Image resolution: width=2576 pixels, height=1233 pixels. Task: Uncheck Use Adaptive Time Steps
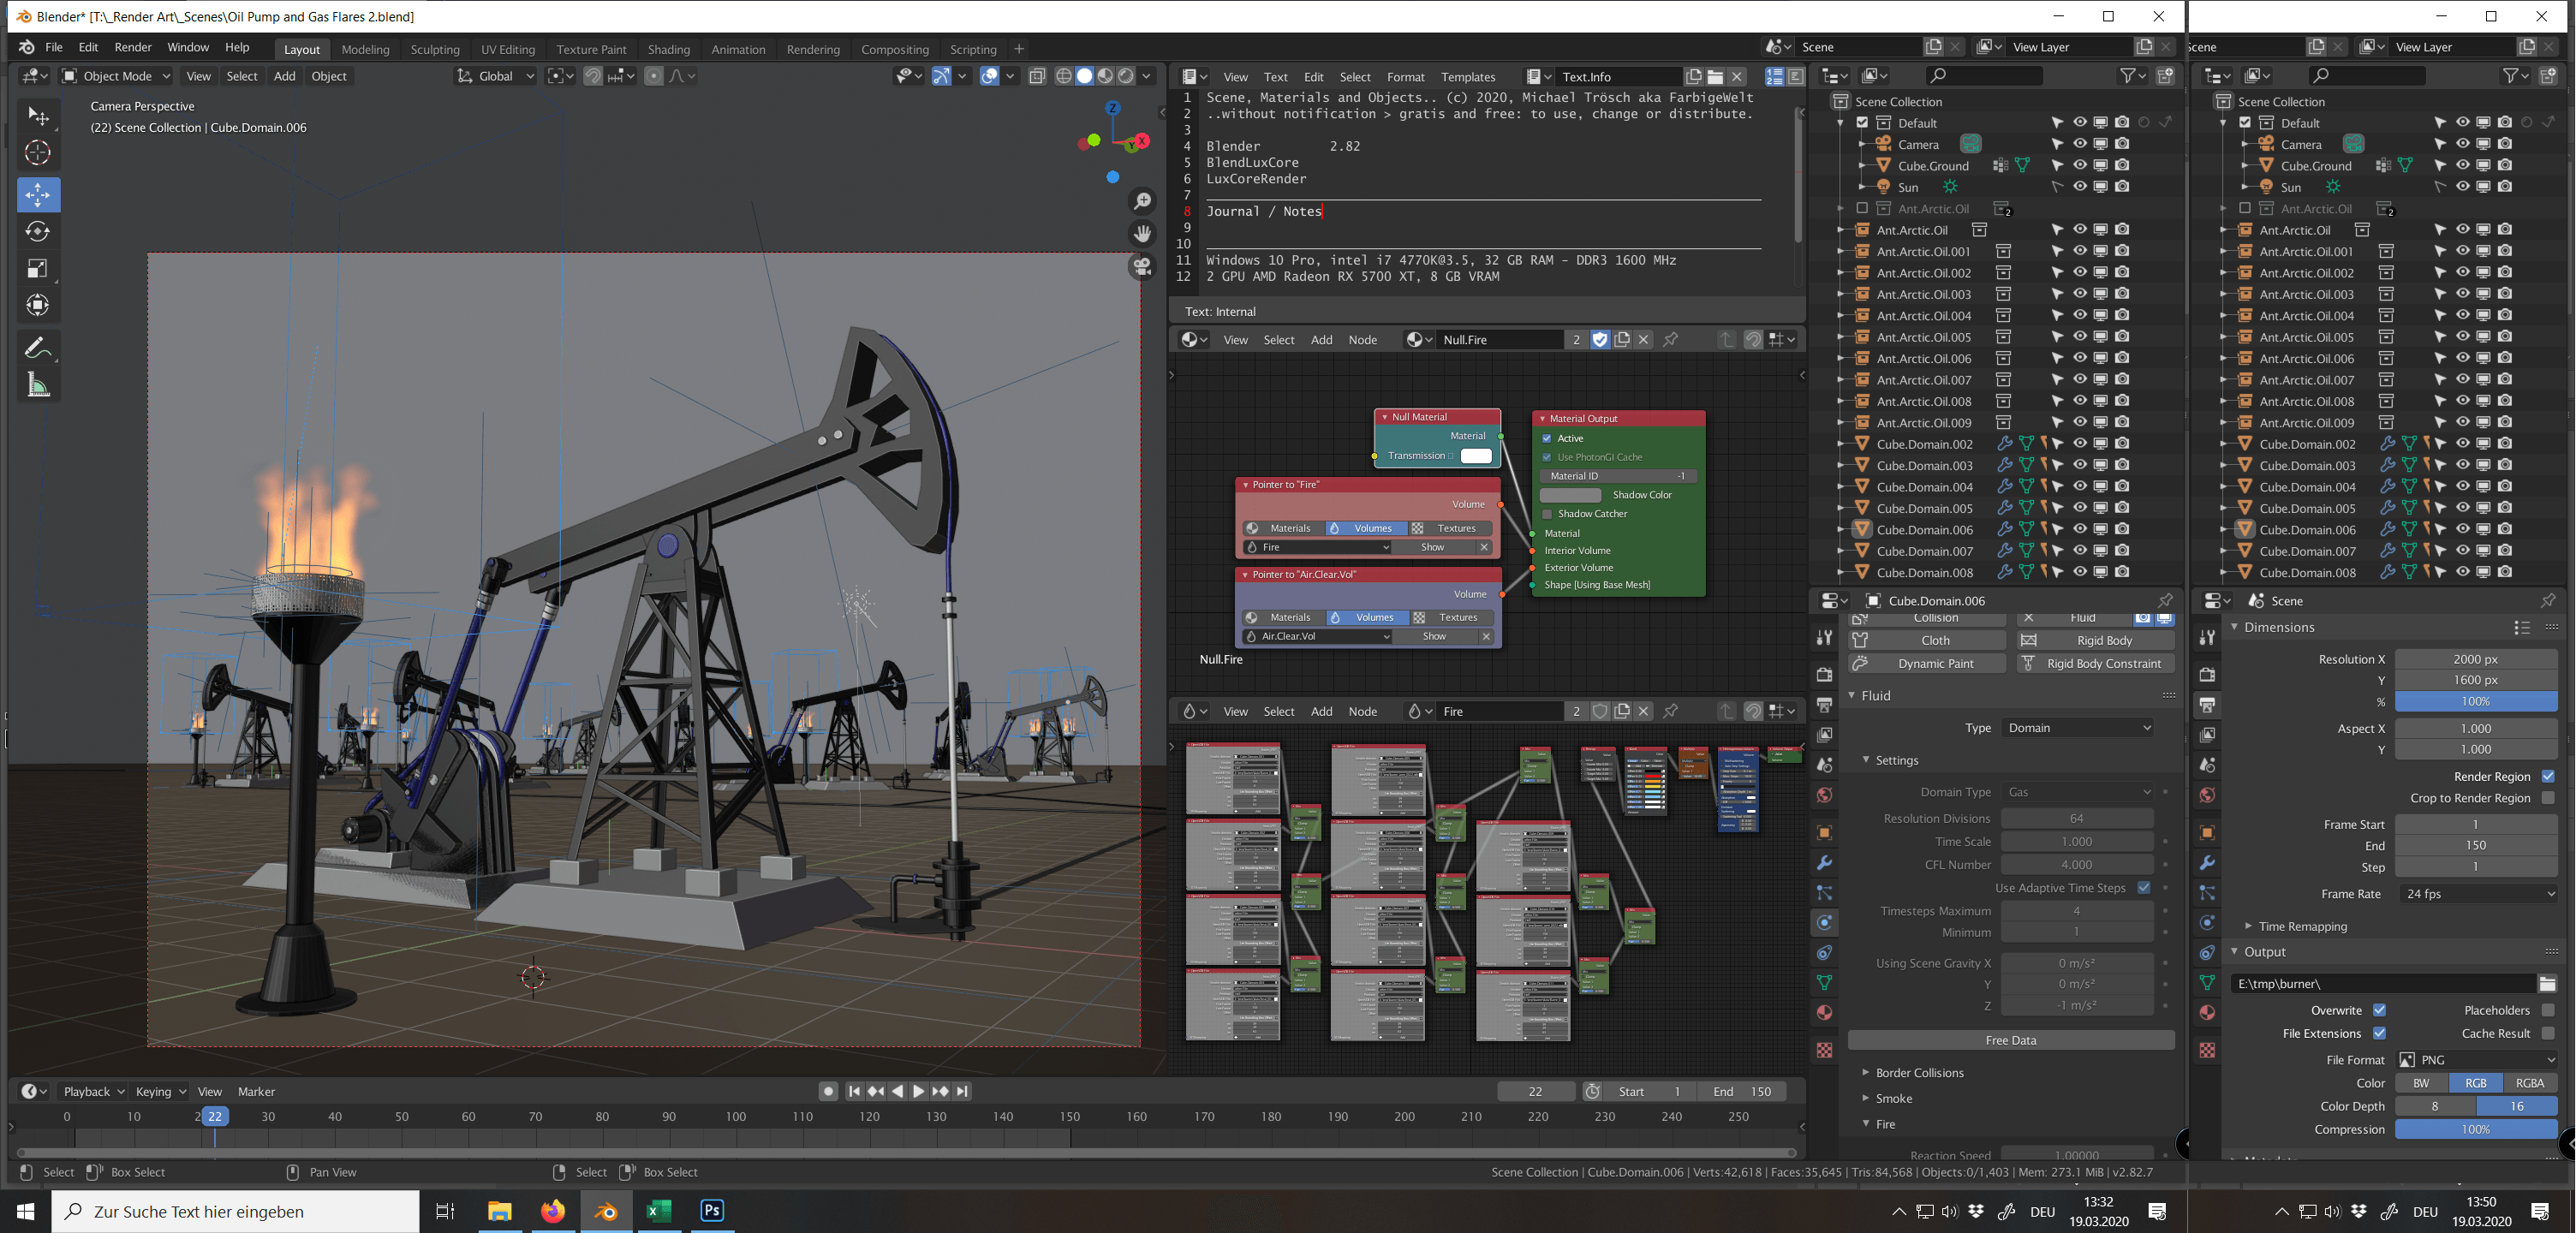(2143, 887)
